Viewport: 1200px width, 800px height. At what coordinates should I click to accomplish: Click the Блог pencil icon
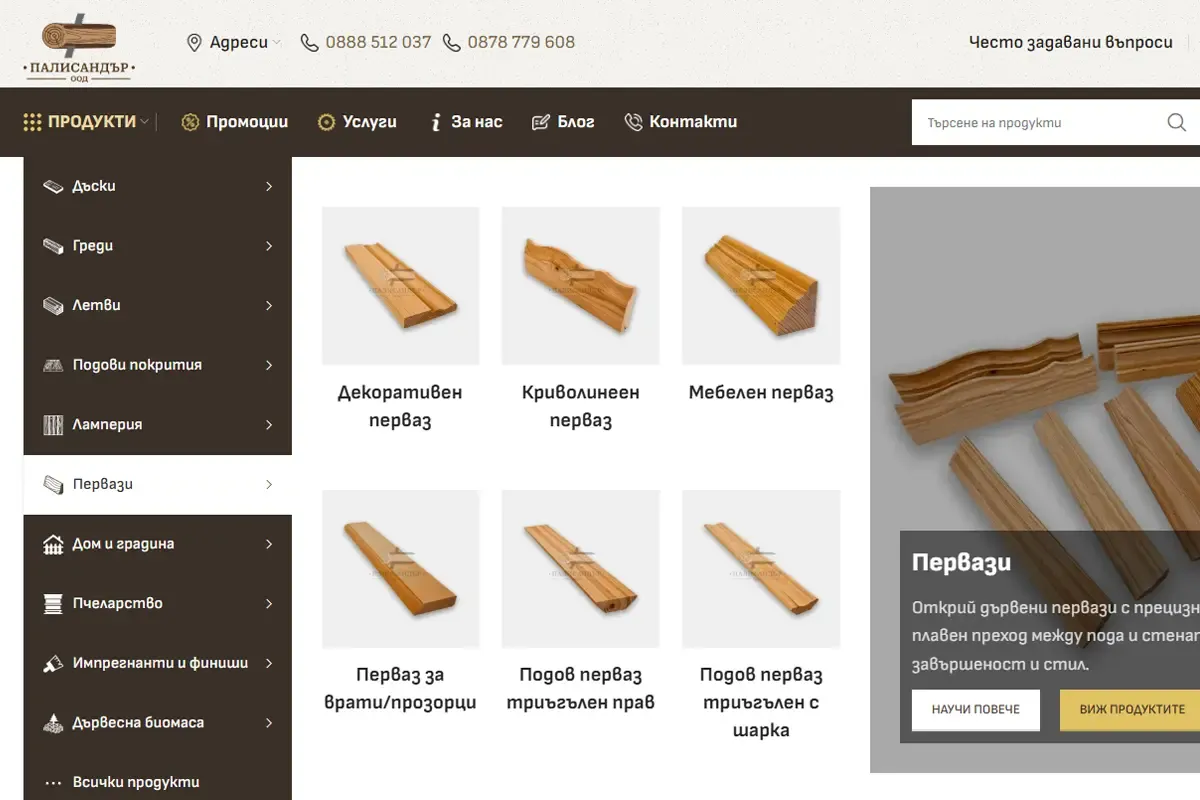click(540, 122)
